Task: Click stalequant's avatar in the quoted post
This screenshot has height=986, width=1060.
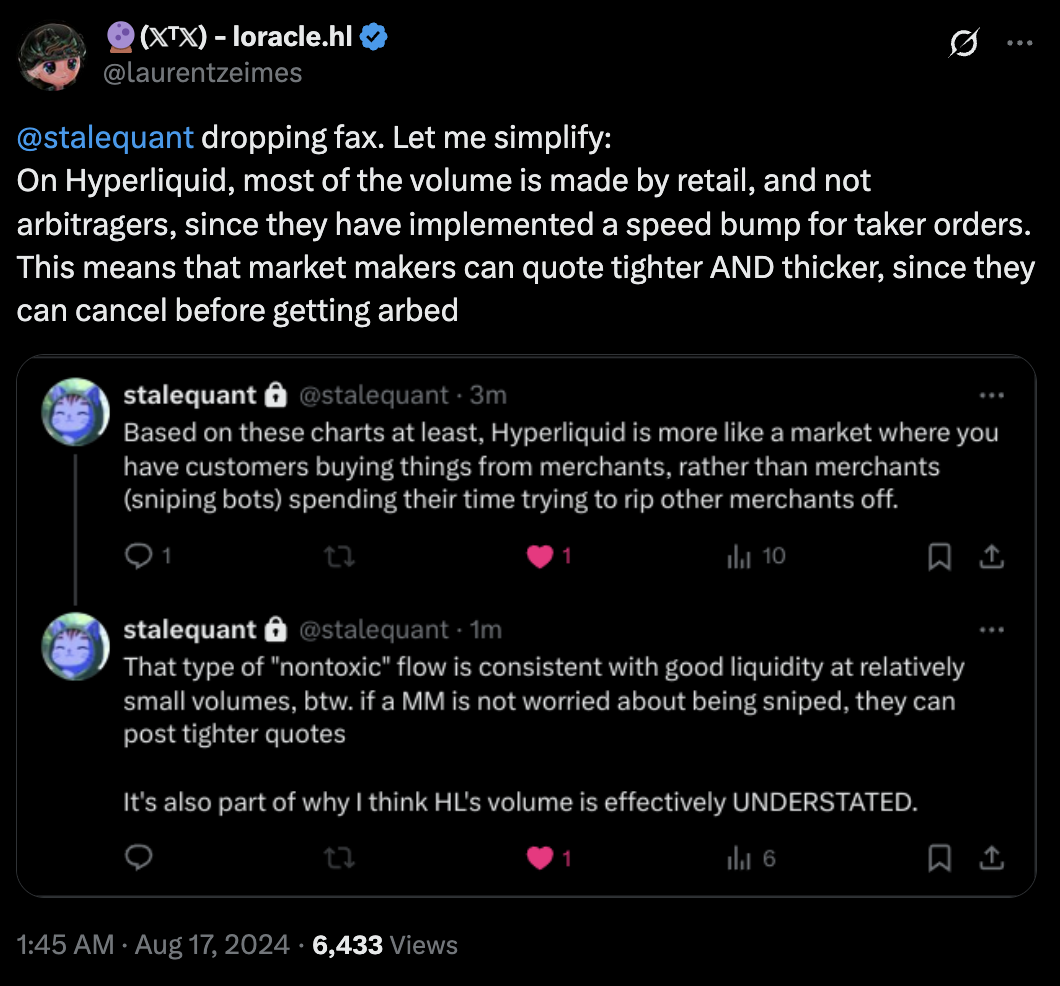Action: click(x=75, y=411)
